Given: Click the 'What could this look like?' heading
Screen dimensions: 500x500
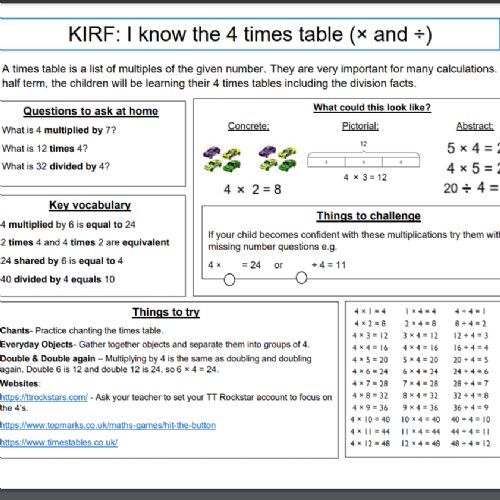Looking at the screenshot, I should pos(372,107).
